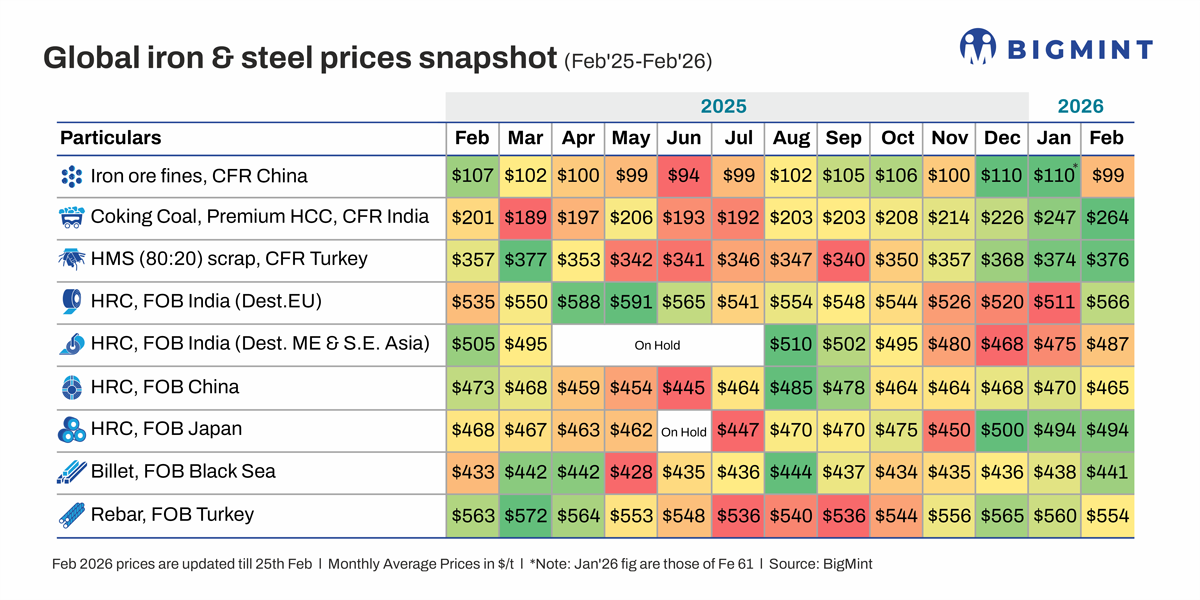The height and width of the screenshot is (600, 1200).
Task: Click the HRC FOB Japan coils icon
Action: pyautogui.click(x=70, y=430)
